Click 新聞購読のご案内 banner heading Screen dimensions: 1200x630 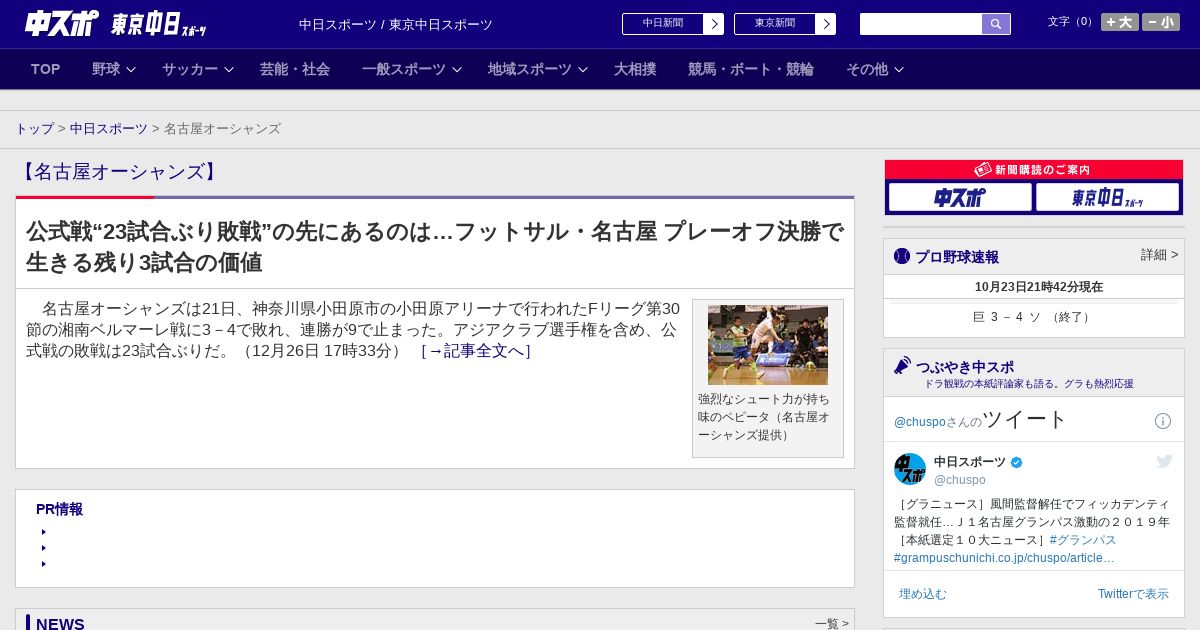point(1034,170)
